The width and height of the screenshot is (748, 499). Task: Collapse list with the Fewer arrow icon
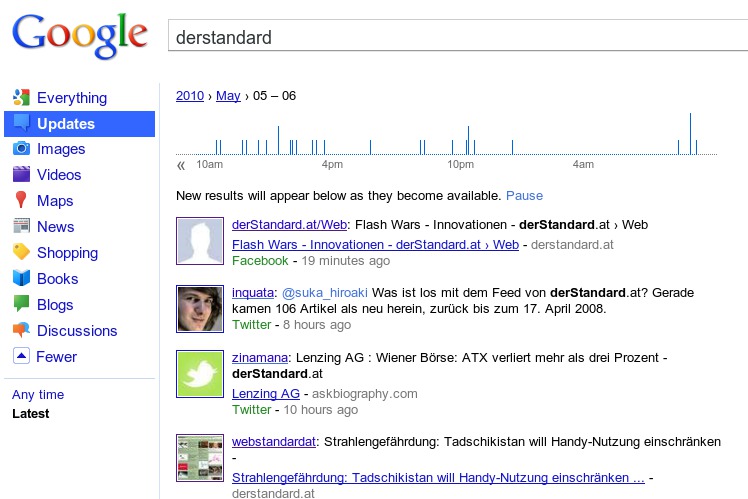point(21,356)
